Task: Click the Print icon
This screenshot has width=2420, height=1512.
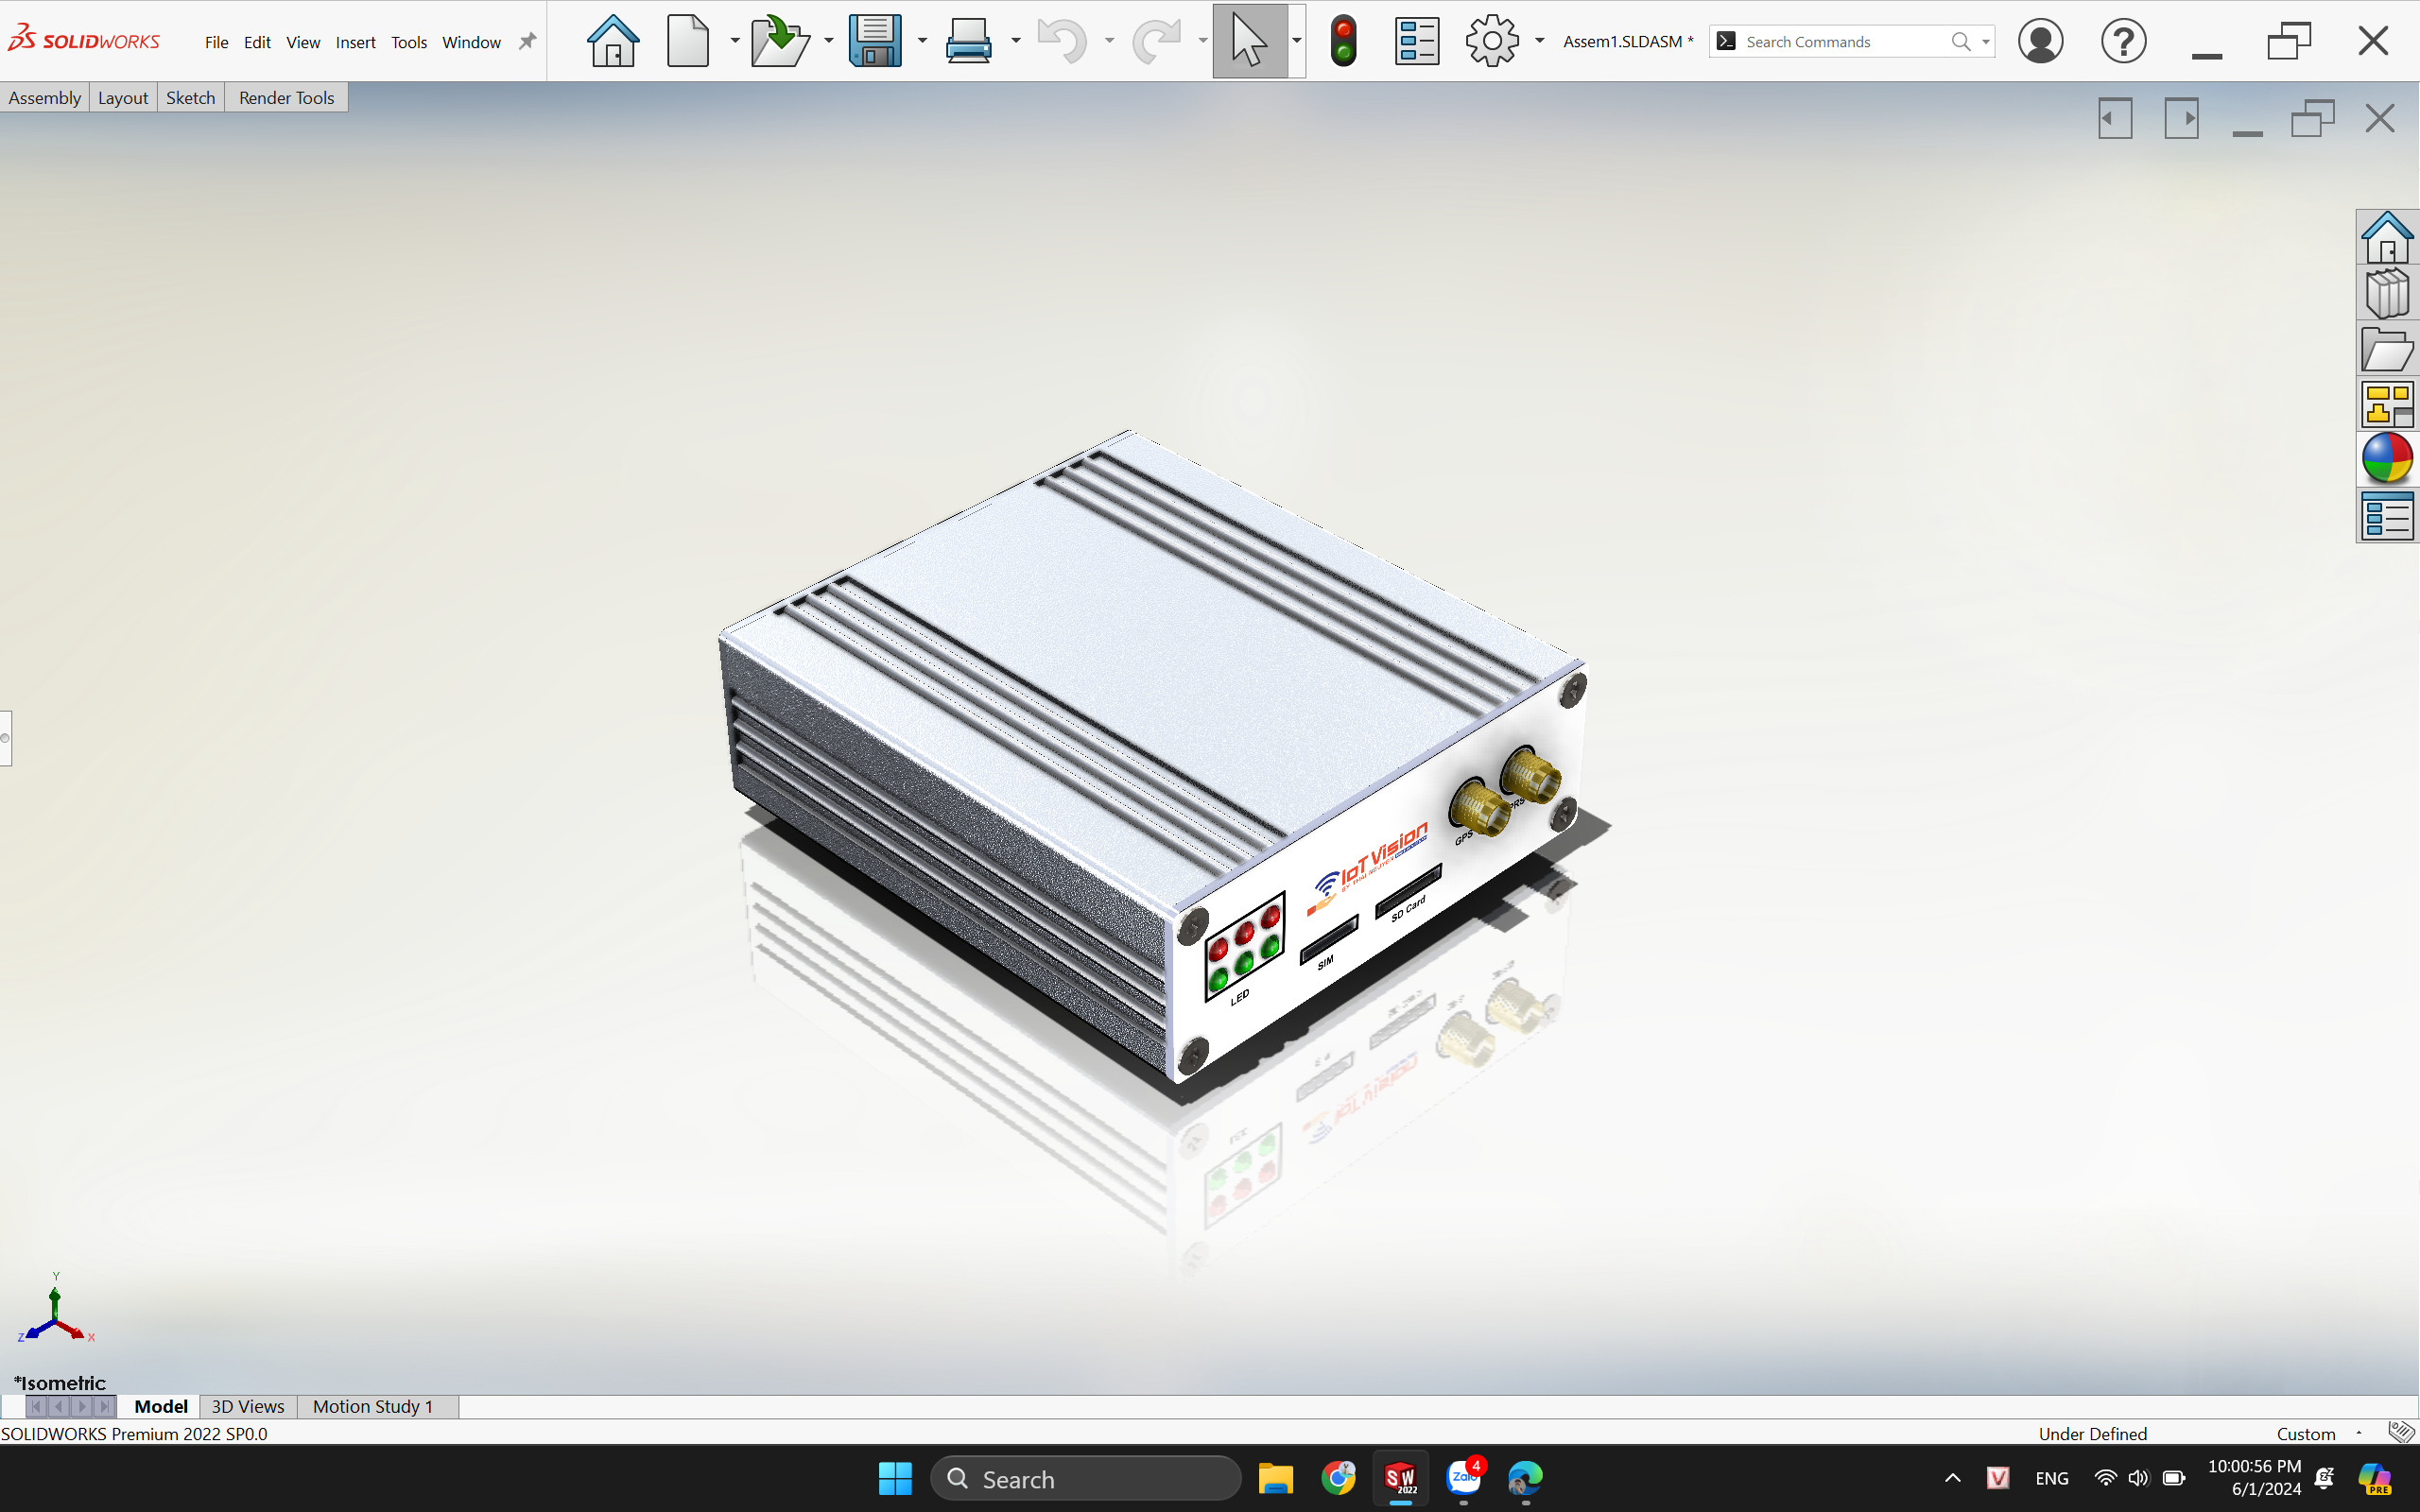Action: tap(968, 41)
